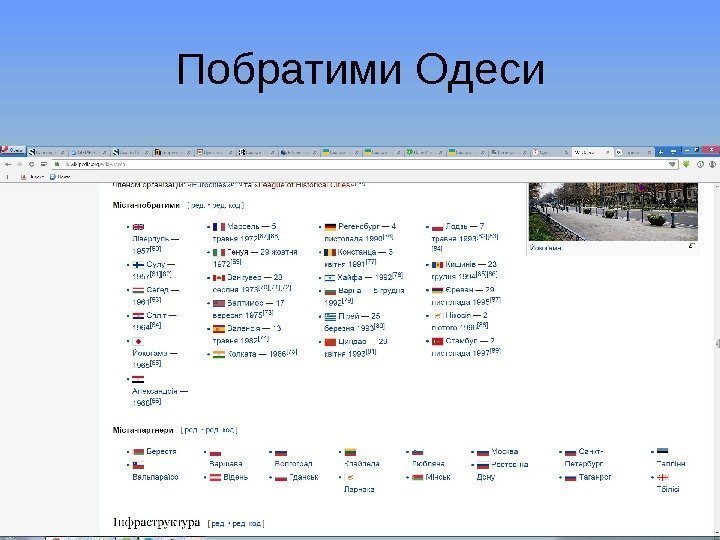This screenshot has height=540, width=720.
Task: Open the Варшава partner city link
Action: pyautogui.click(x=225, y=464)
